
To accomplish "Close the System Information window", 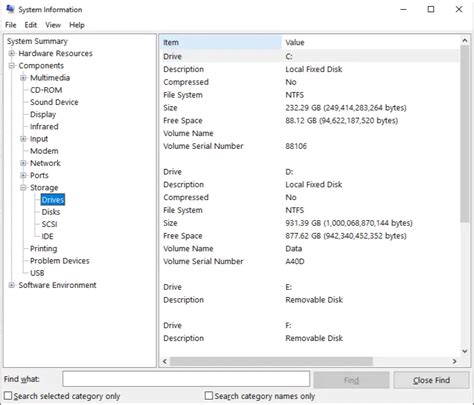I will click(459, 9).
